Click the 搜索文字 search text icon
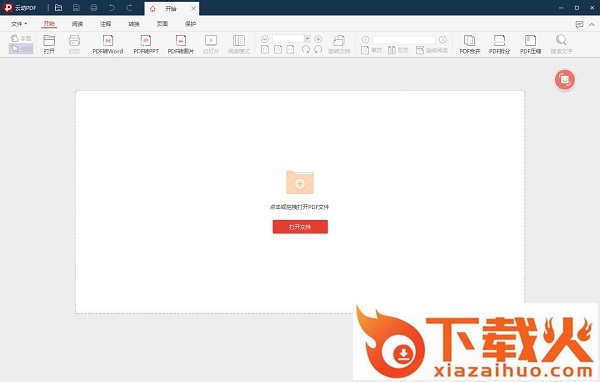This screenshot has height=382, width=600. point(561,44)
